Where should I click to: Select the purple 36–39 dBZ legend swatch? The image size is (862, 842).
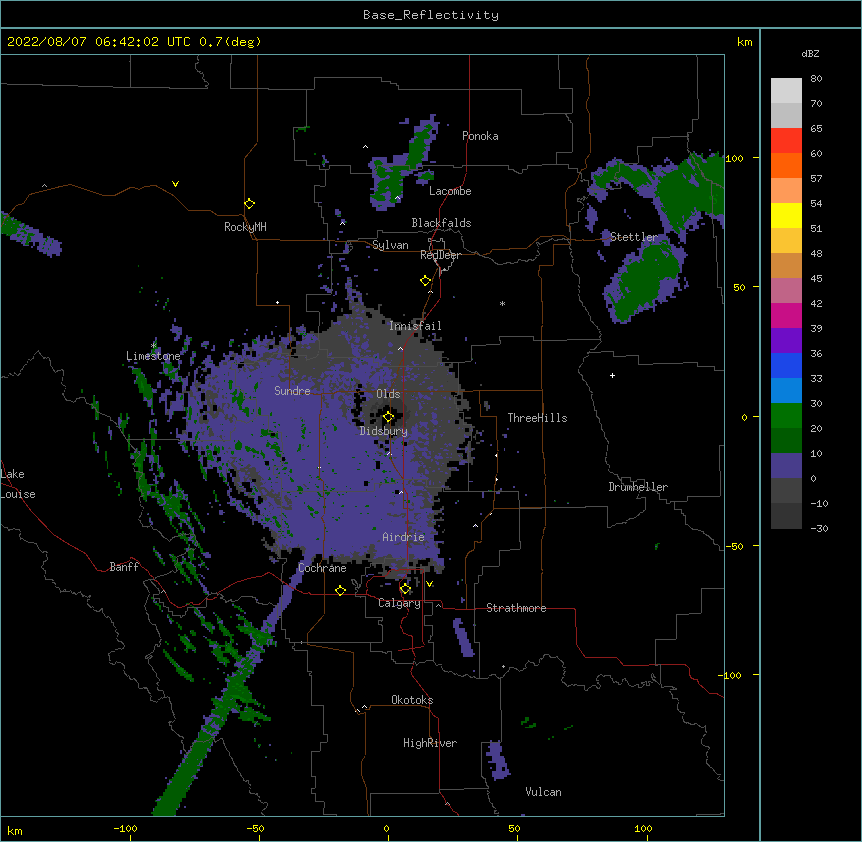[786, 341]
